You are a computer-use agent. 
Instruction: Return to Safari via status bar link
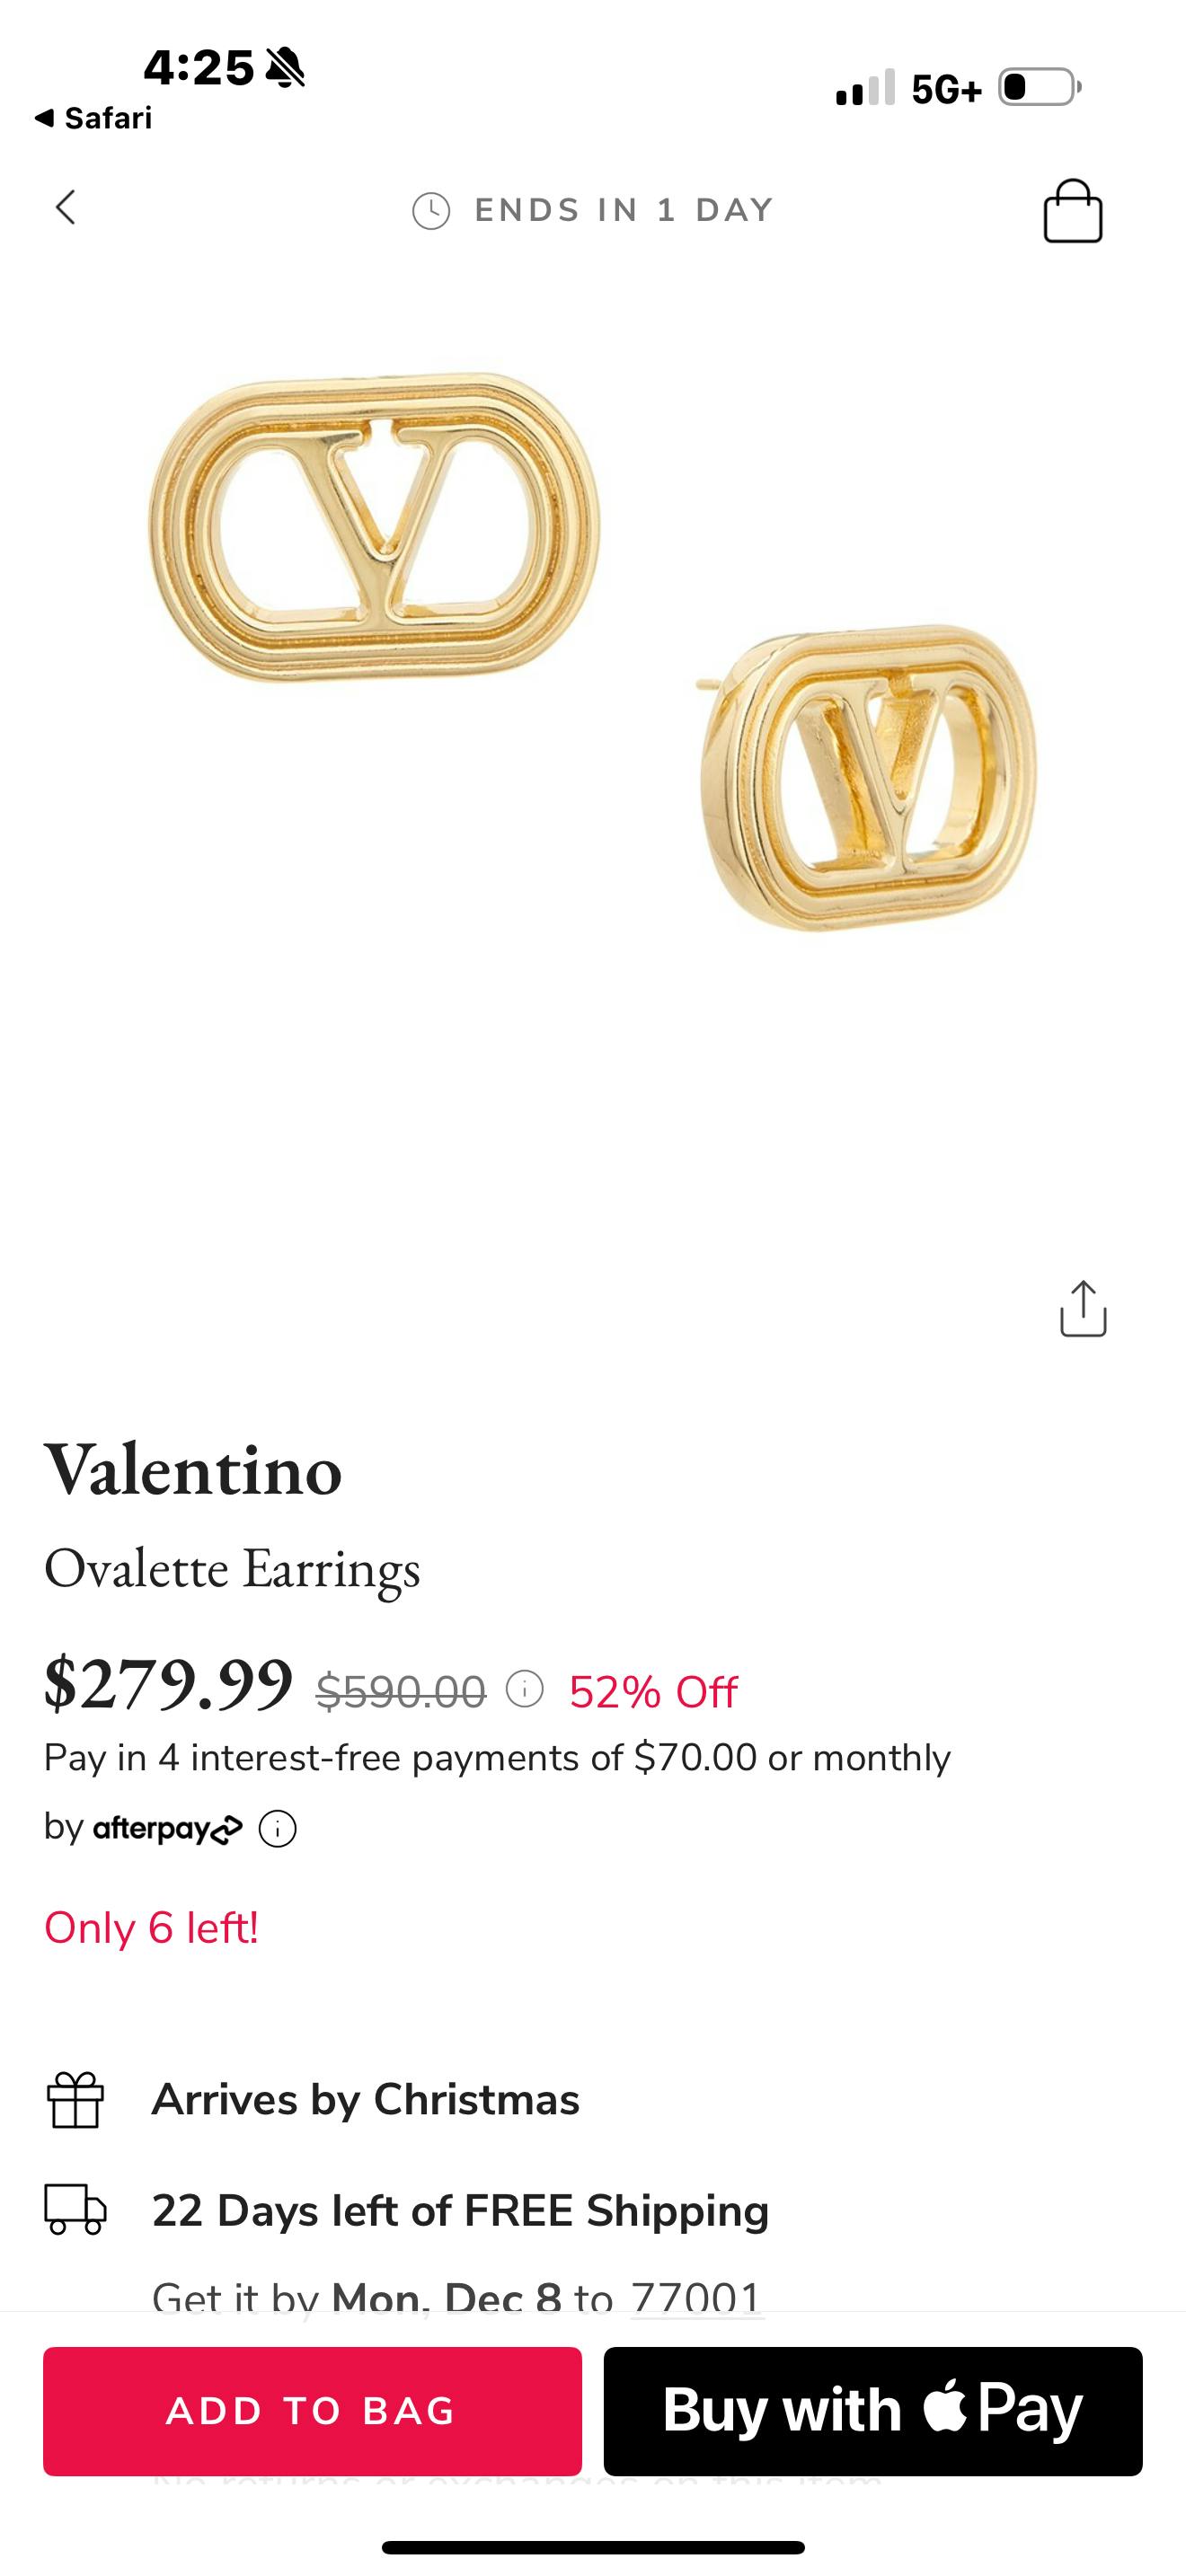pyautogui.click(x=93, y=118)
